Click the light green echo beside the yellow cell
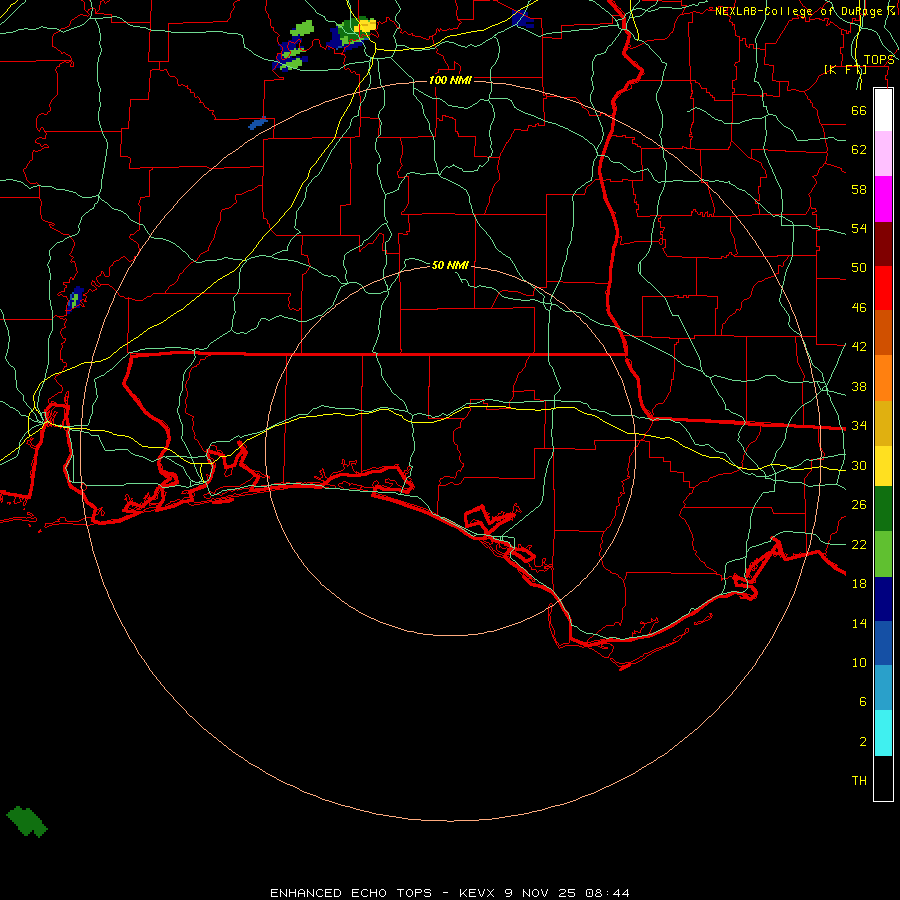The height and width of the screenshot is (900, 900). pos(302,28)
